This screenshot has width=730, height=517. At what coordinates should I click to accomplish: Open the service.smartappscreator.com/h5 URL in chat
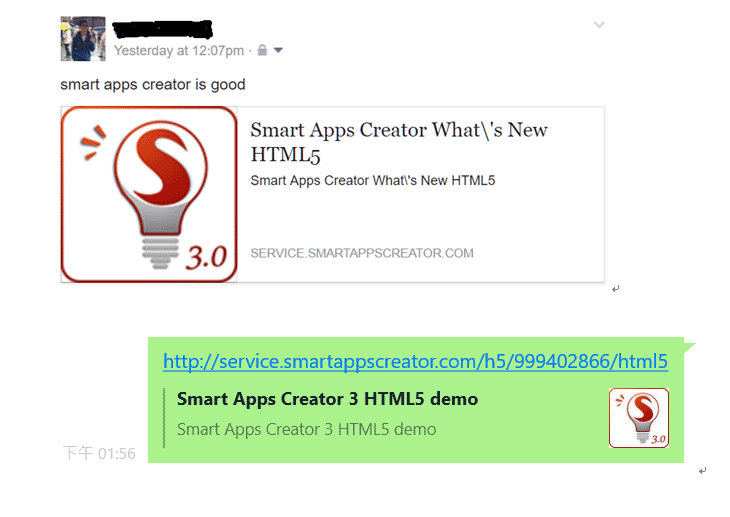coord(415,361)
